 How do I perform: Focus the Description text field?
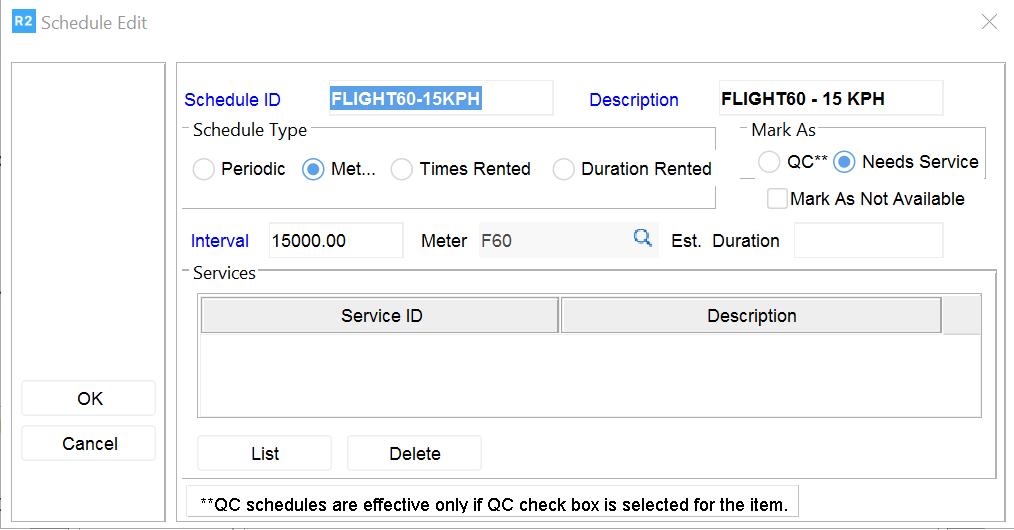pyautogui.click(x=830, y=99)
